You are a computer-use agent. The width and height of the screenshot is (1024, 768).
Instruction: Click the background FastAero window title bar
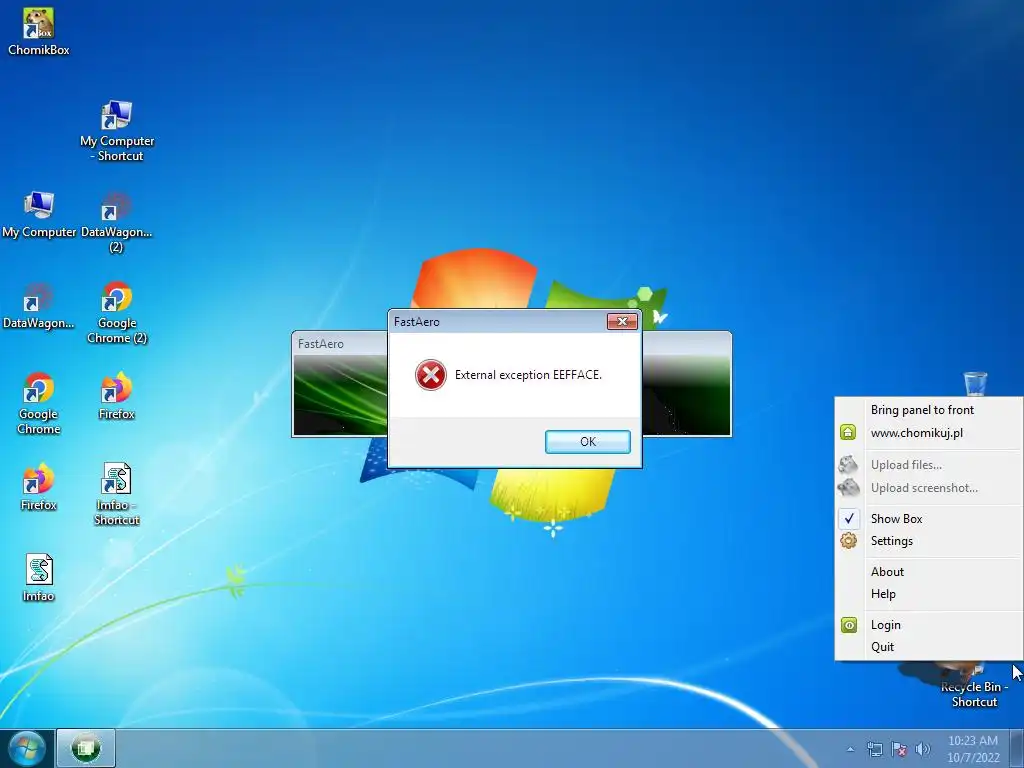pos(340,344)
